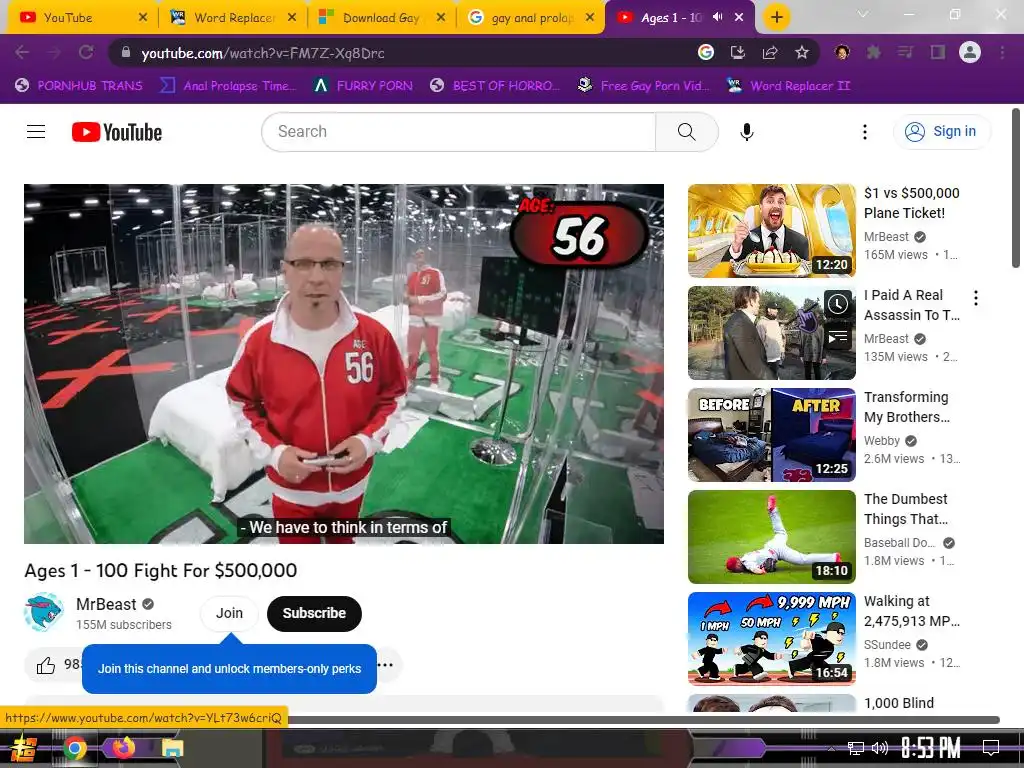Click the page vertical scrollbar
The height and width of the screenshot is (768, 1024).
(x=1016, y=188)
